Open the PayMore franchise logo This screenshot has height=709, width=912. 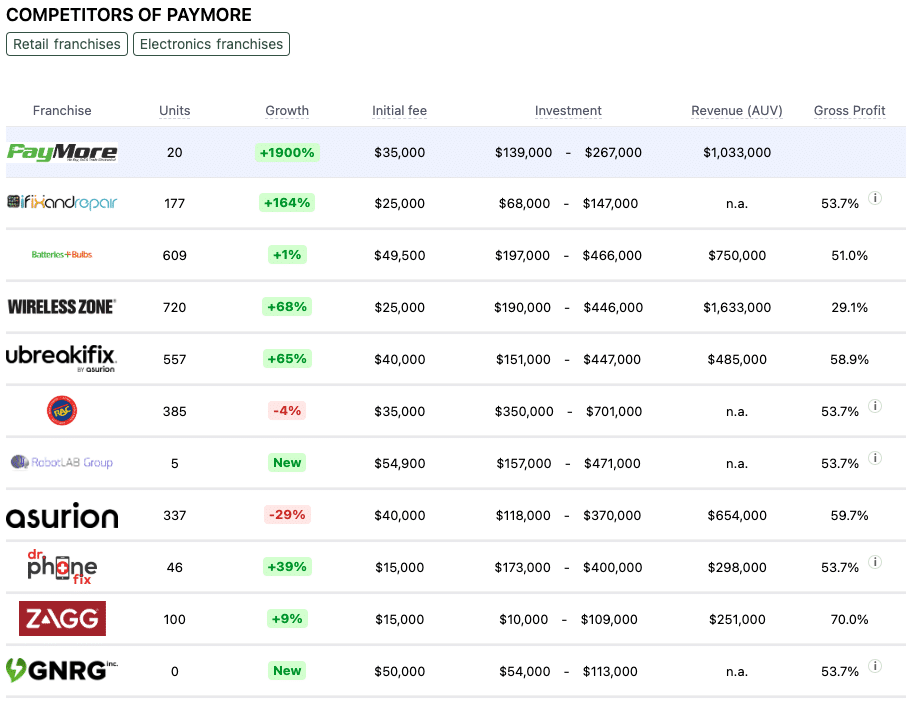(x=62, y=152)
